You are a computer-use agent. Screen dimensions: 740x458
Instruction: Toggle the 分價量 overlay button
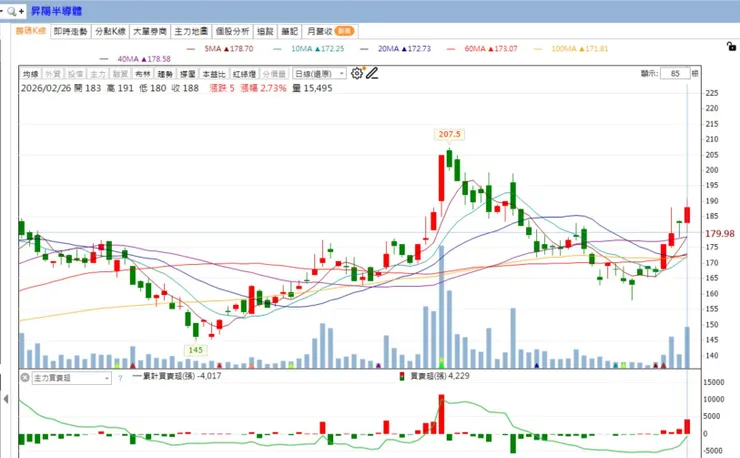point(274,74)
